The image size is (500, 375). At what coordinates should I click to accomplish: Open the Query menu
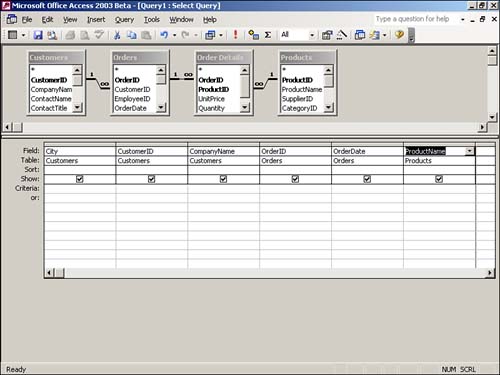click(124, 20)
